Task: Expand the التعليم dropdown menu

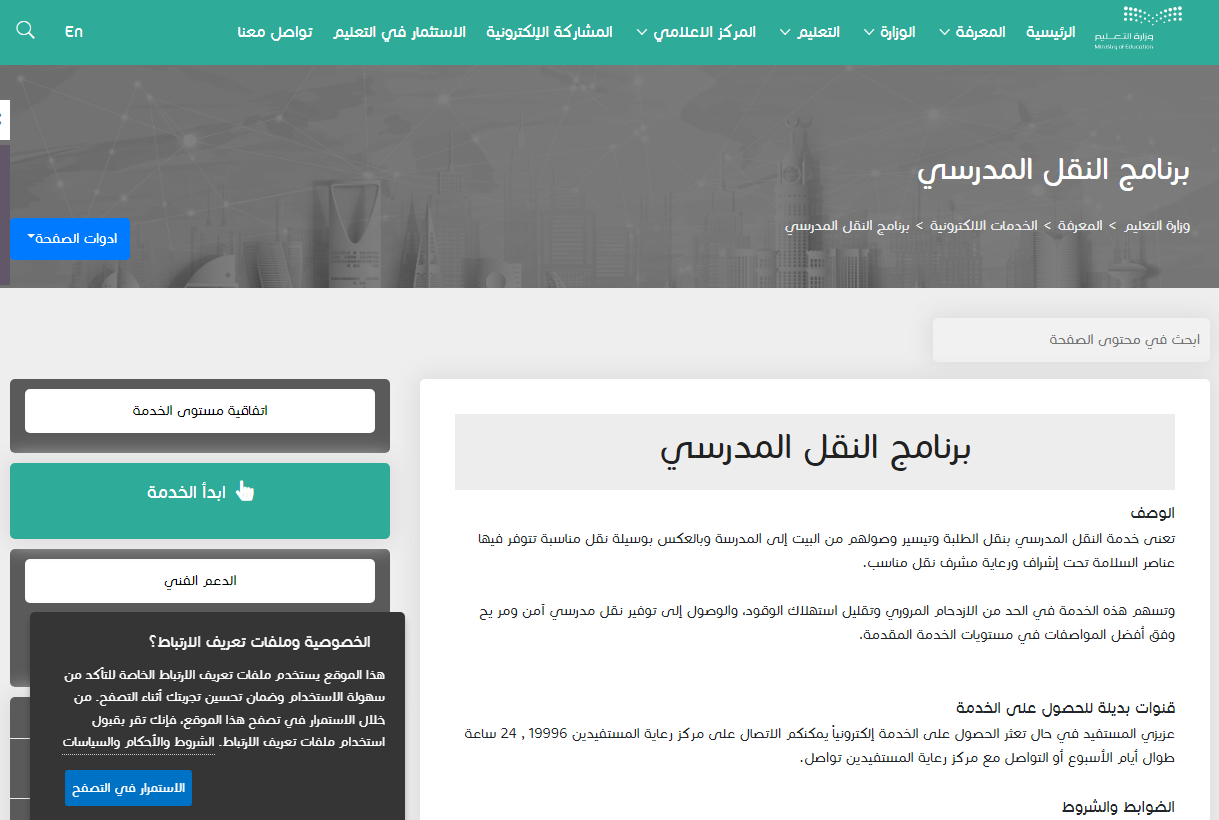Action: pyautogui.click(x=810, y=32)
